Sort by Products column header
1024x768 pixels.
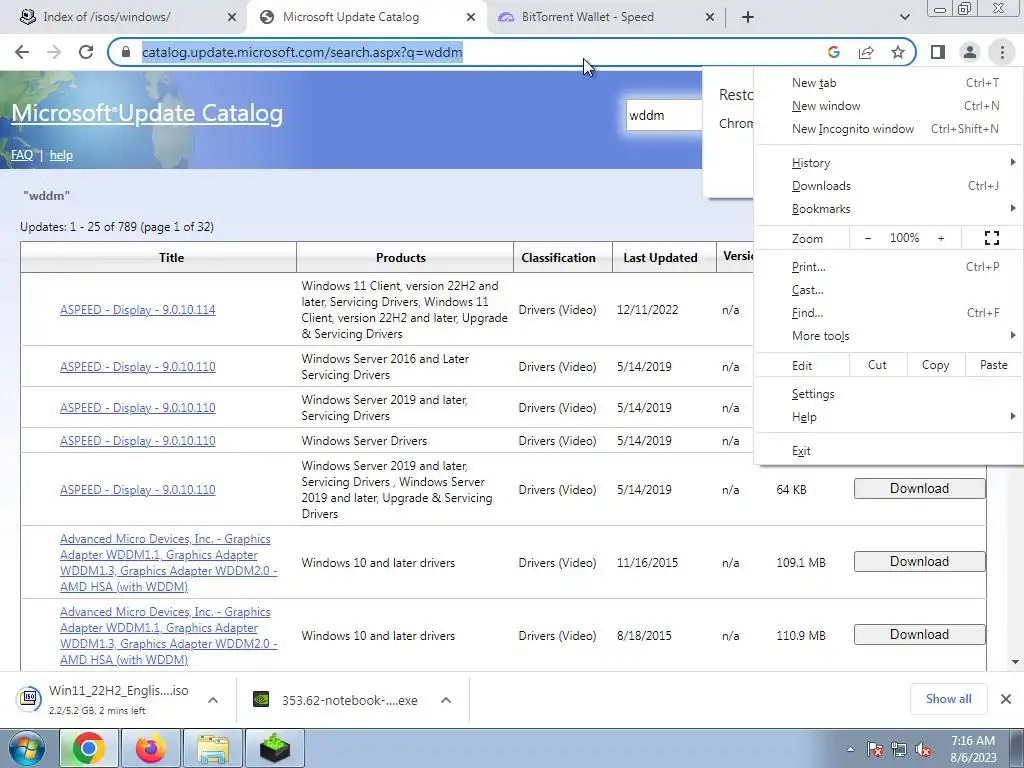(401, 257)
